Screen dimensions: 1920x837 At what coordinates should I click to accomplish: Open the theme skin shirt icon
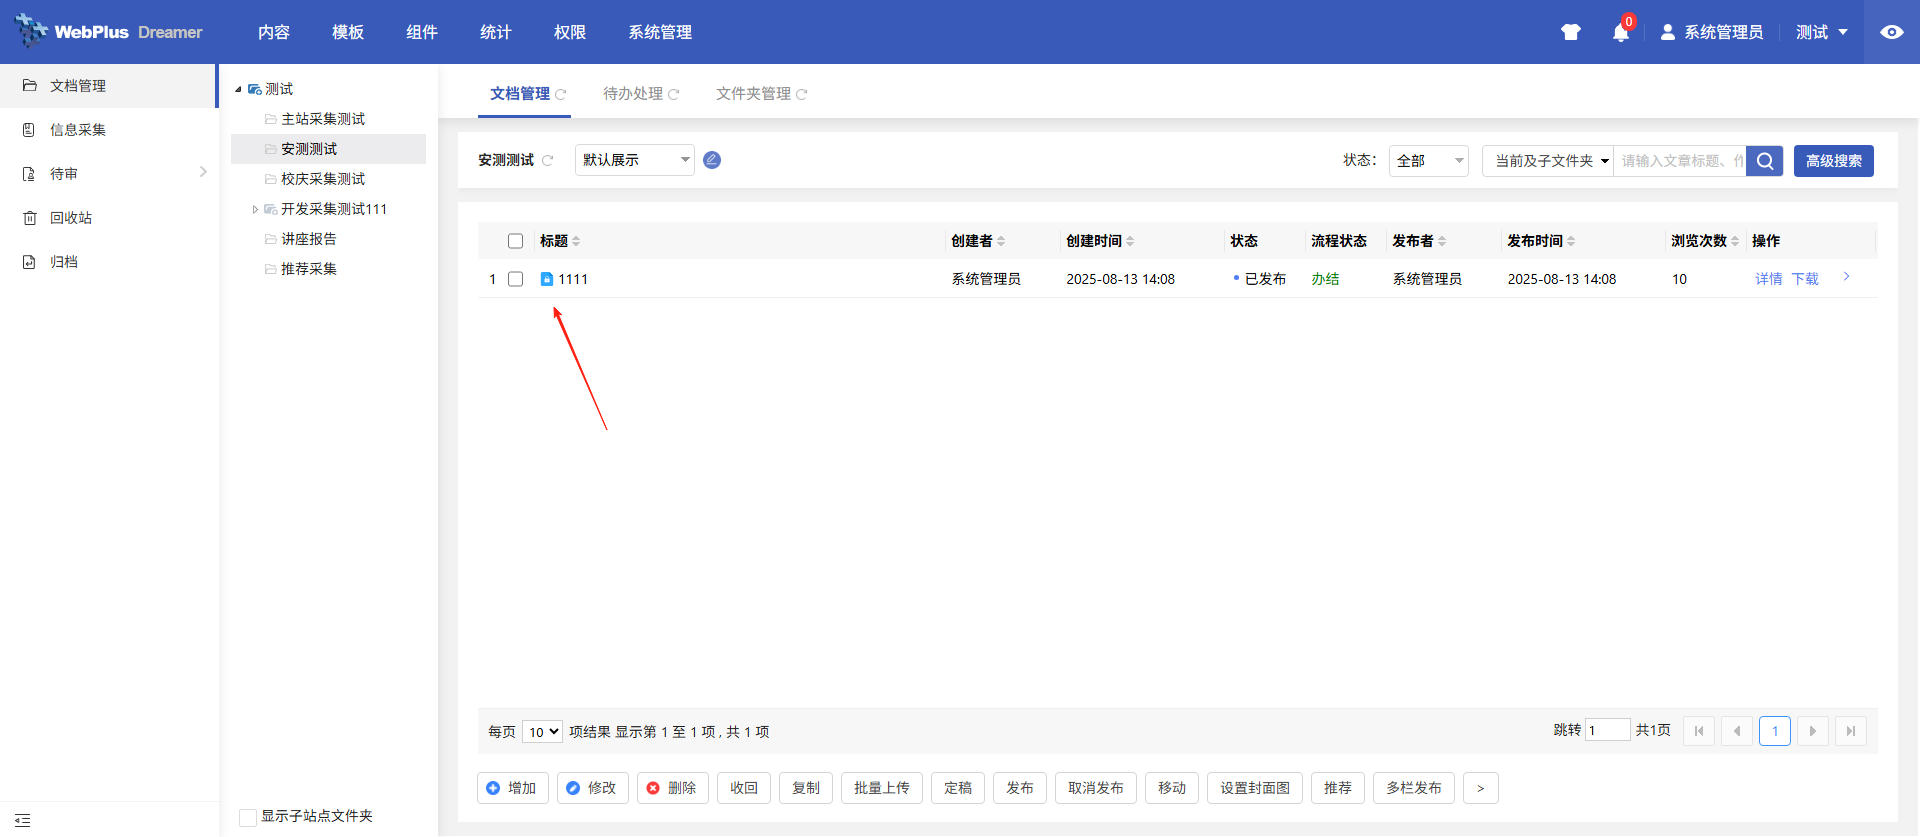[x=1570, y=33]
